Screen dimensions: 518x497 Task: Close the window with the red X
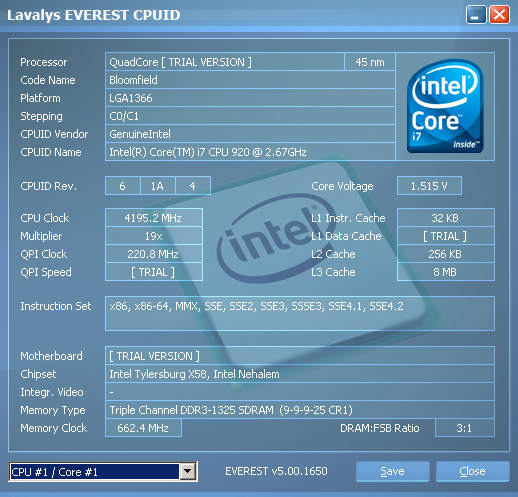click(x=499, y=15)
